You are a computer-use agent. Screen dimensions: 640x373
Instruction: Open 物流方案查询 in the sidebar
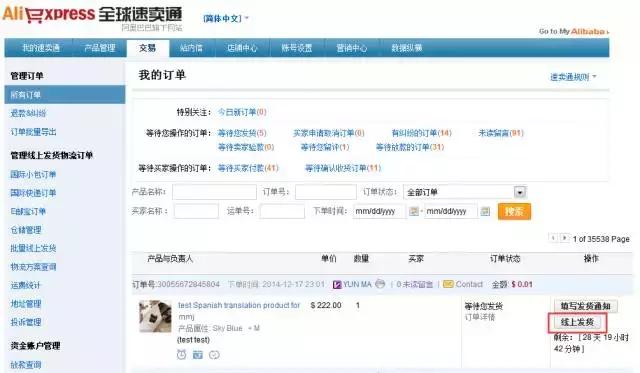pyautogui.click(x=33, y=267)
